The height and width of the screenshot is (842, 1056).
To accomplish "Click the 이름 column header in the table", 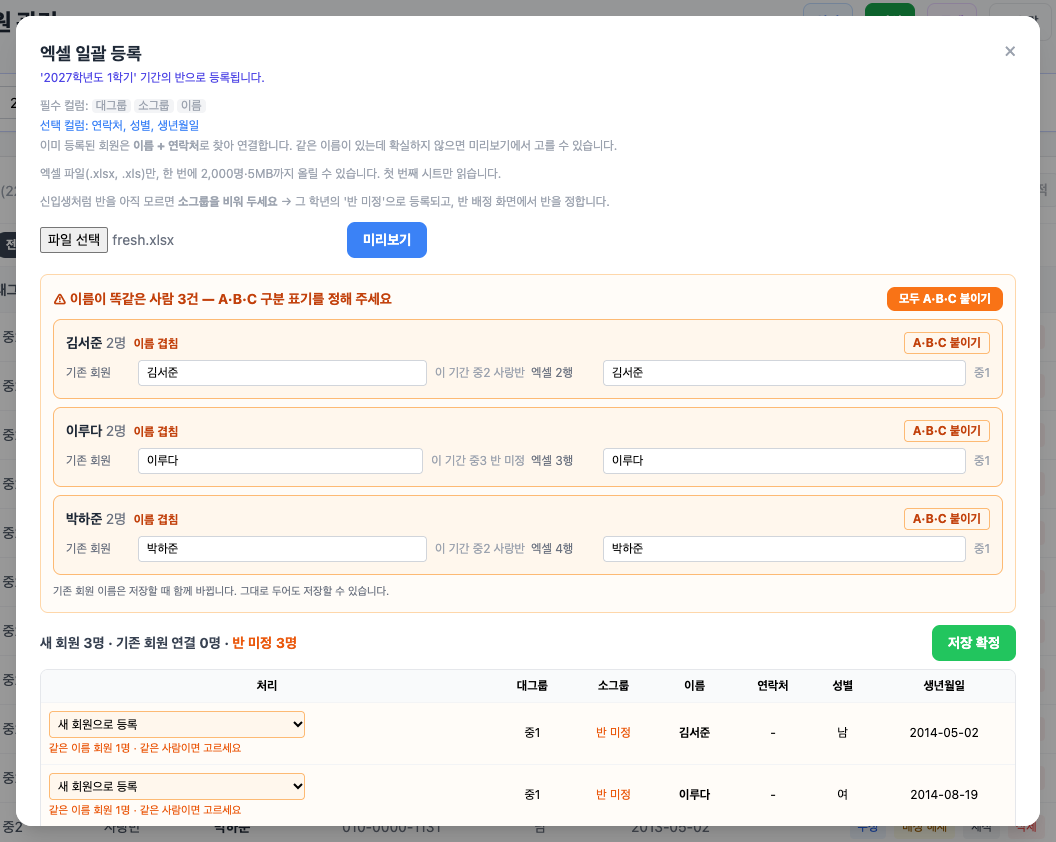I will tap(694, 686).
